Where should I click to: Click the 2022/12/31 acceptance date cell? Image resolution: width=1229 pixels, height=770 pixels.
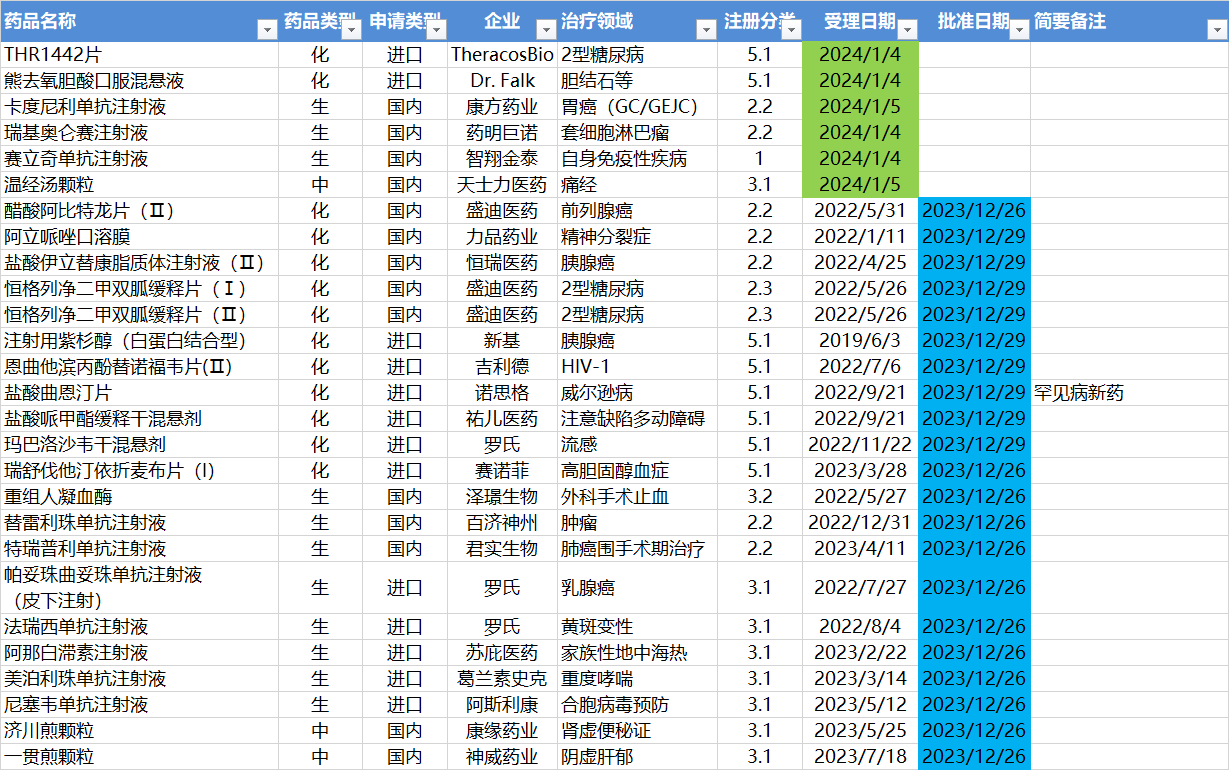(x=860, y=523)
